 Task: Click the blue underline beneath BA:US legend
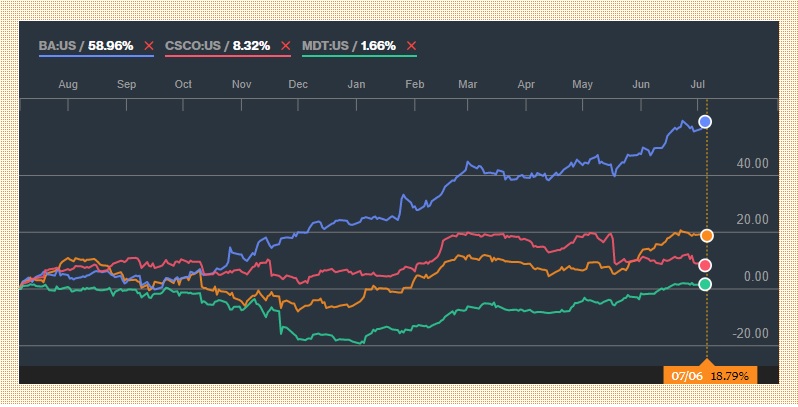tap(96, 56)
